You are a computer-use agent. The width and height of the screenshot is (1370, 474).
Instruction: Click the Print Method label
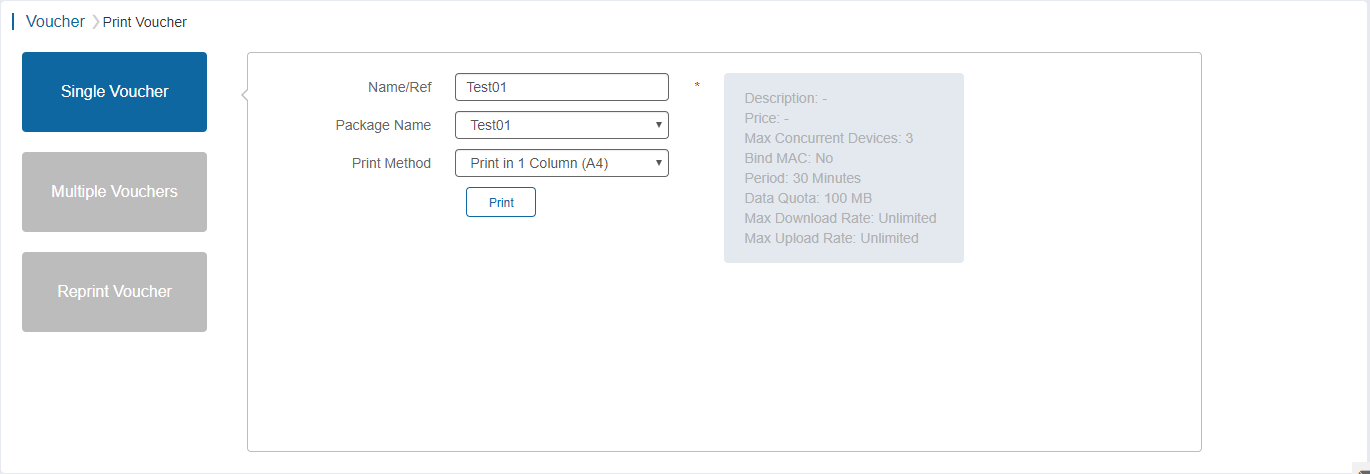[391, 163]
